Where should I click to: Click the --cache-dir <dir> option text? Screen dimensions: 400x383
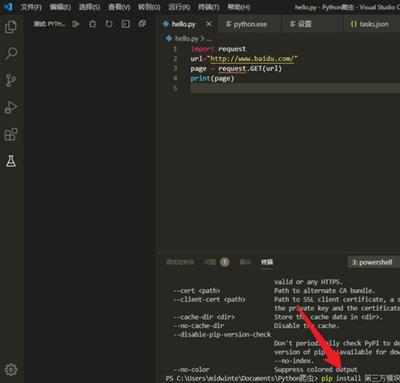[204, 317]
